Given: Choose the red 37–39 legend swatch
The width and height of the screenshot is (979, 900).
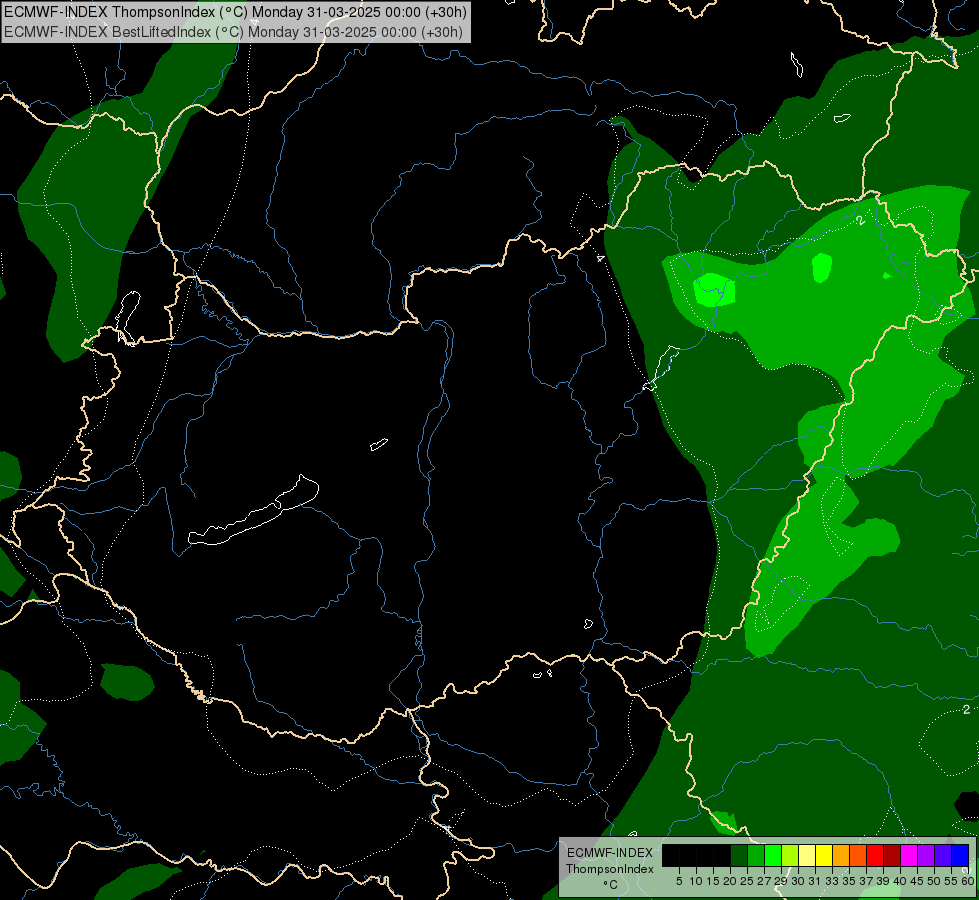Looking at the screenshot, I should click(x=875, y=855).
